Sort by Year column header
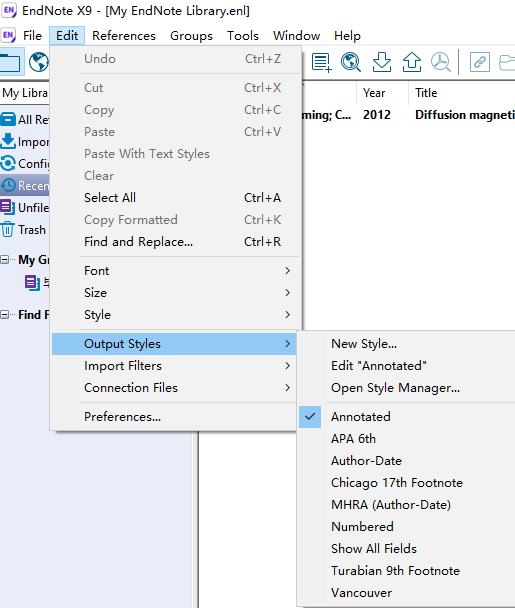The height and width of the screenshot is (608, 515). 382,93
